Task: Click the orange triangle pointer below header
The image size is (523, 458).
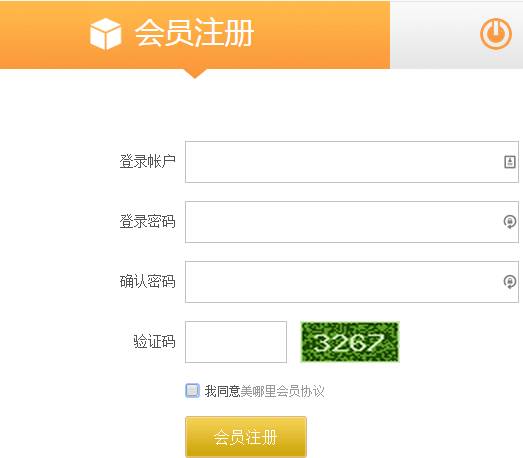Action: (195, 73)
